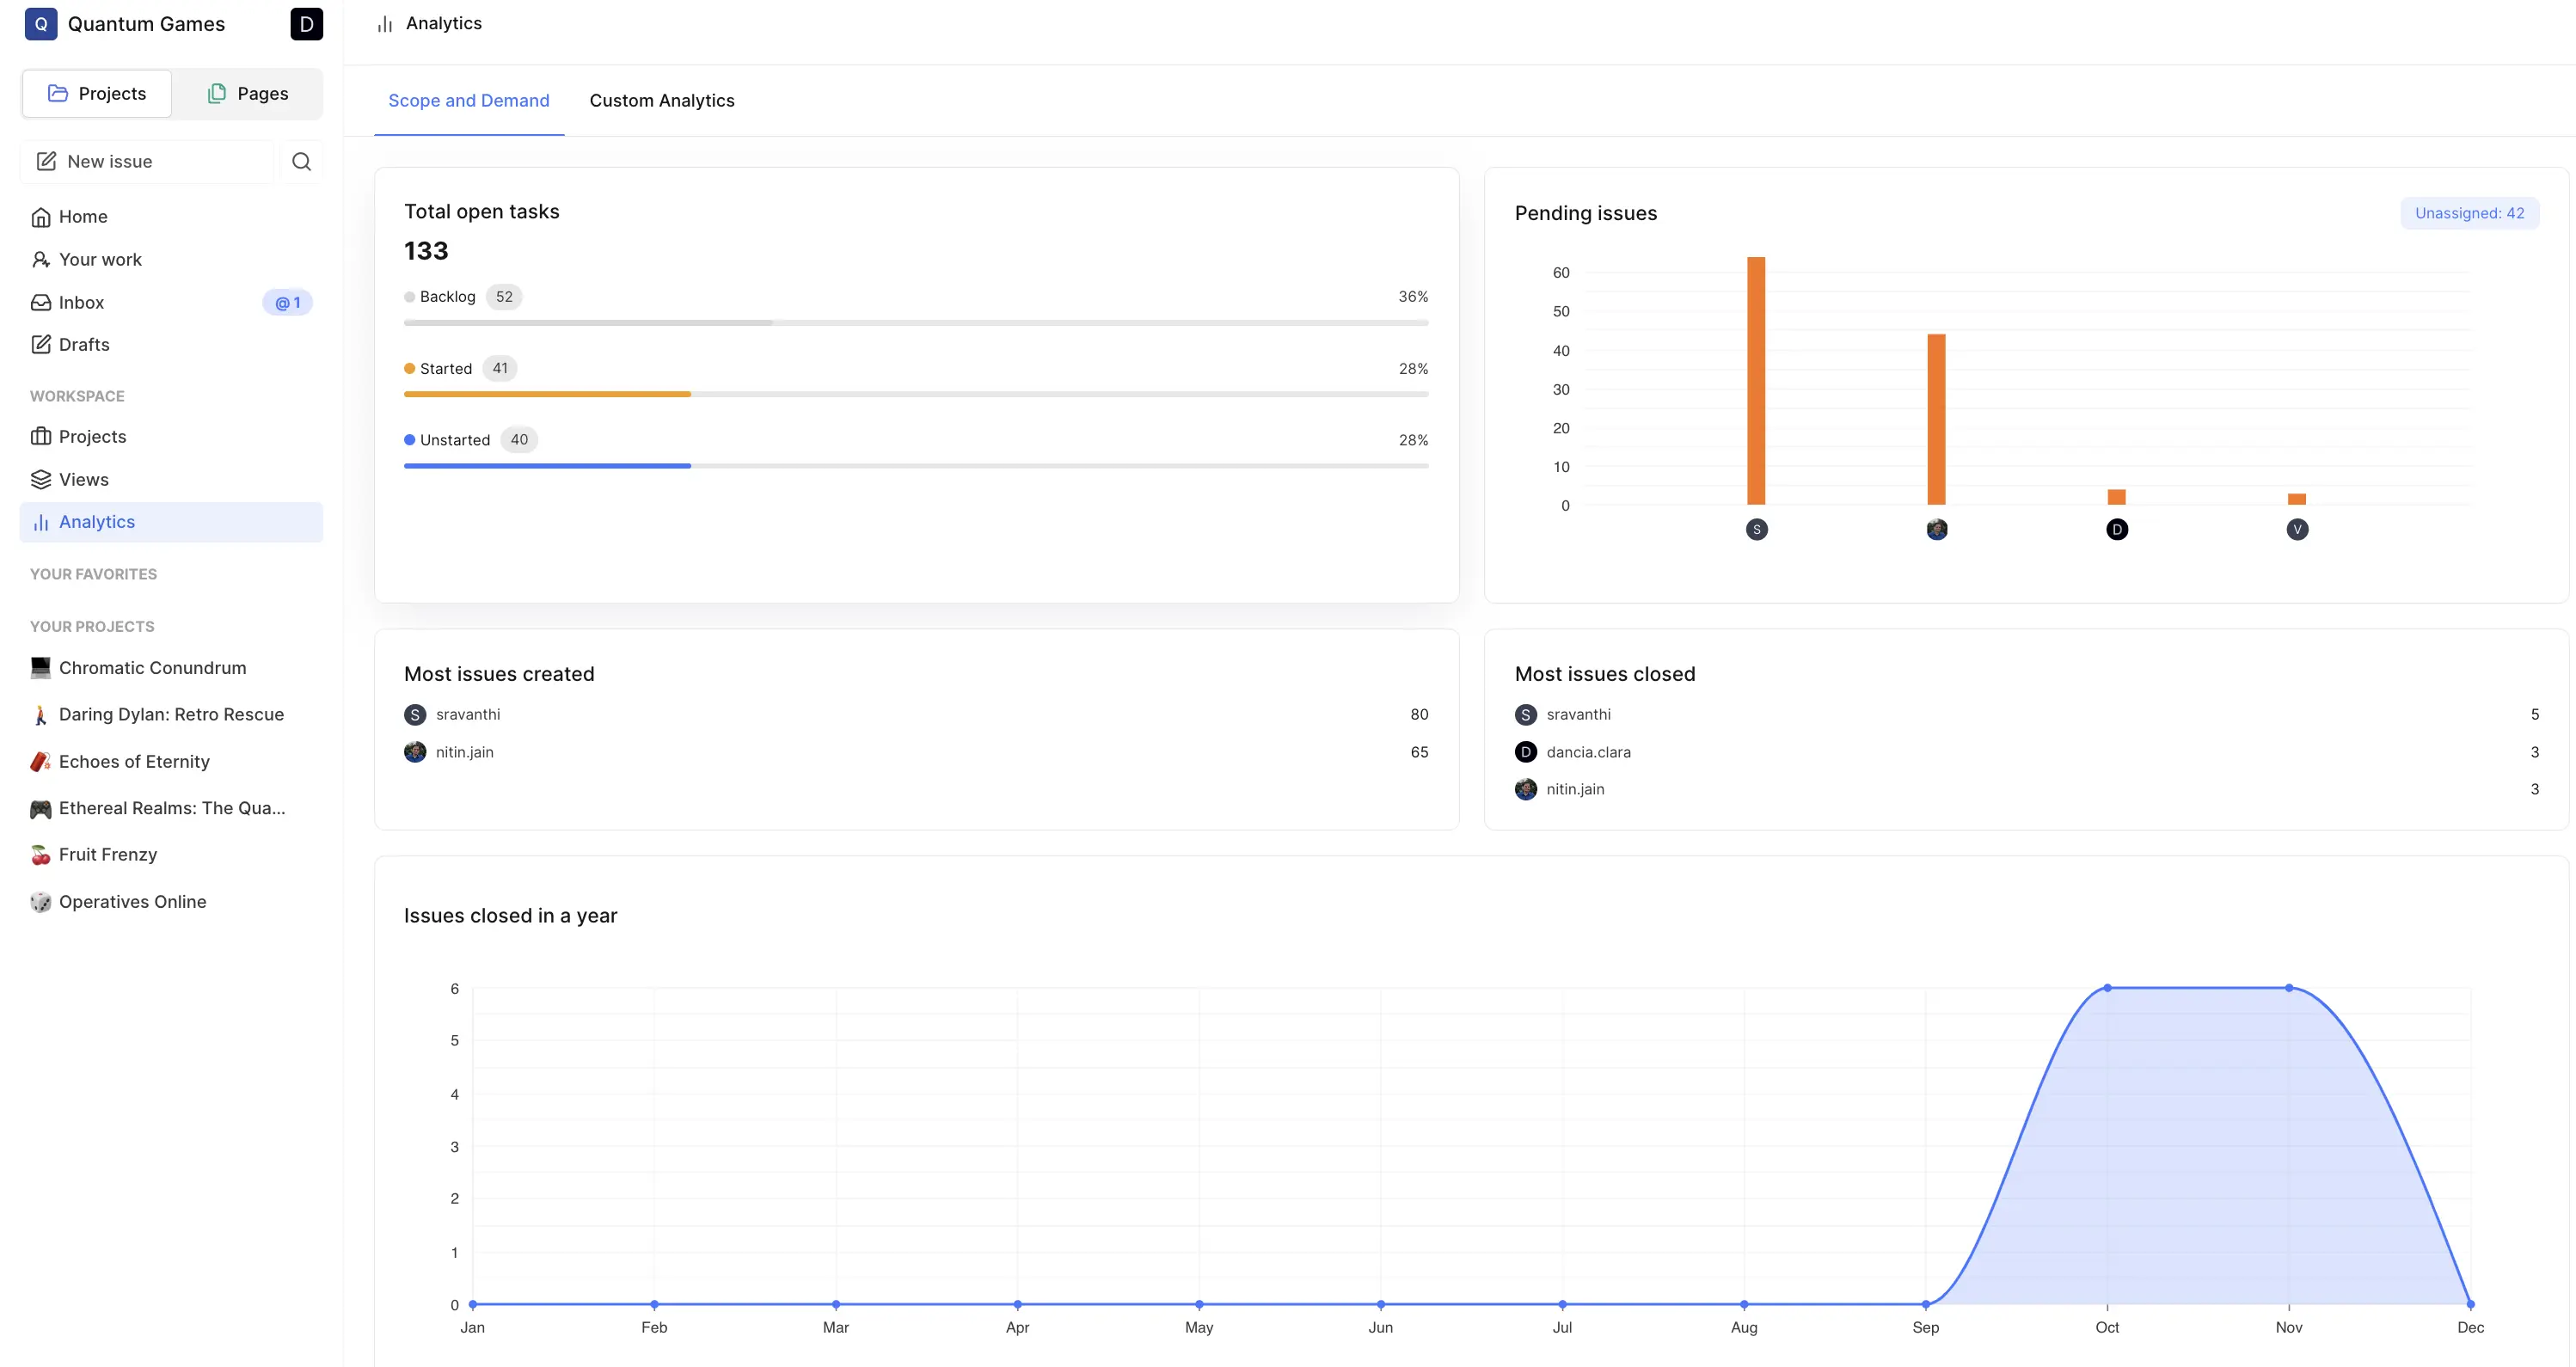
Task: Click the workspace Projects briefcase icon
Action: pos(41,437)
